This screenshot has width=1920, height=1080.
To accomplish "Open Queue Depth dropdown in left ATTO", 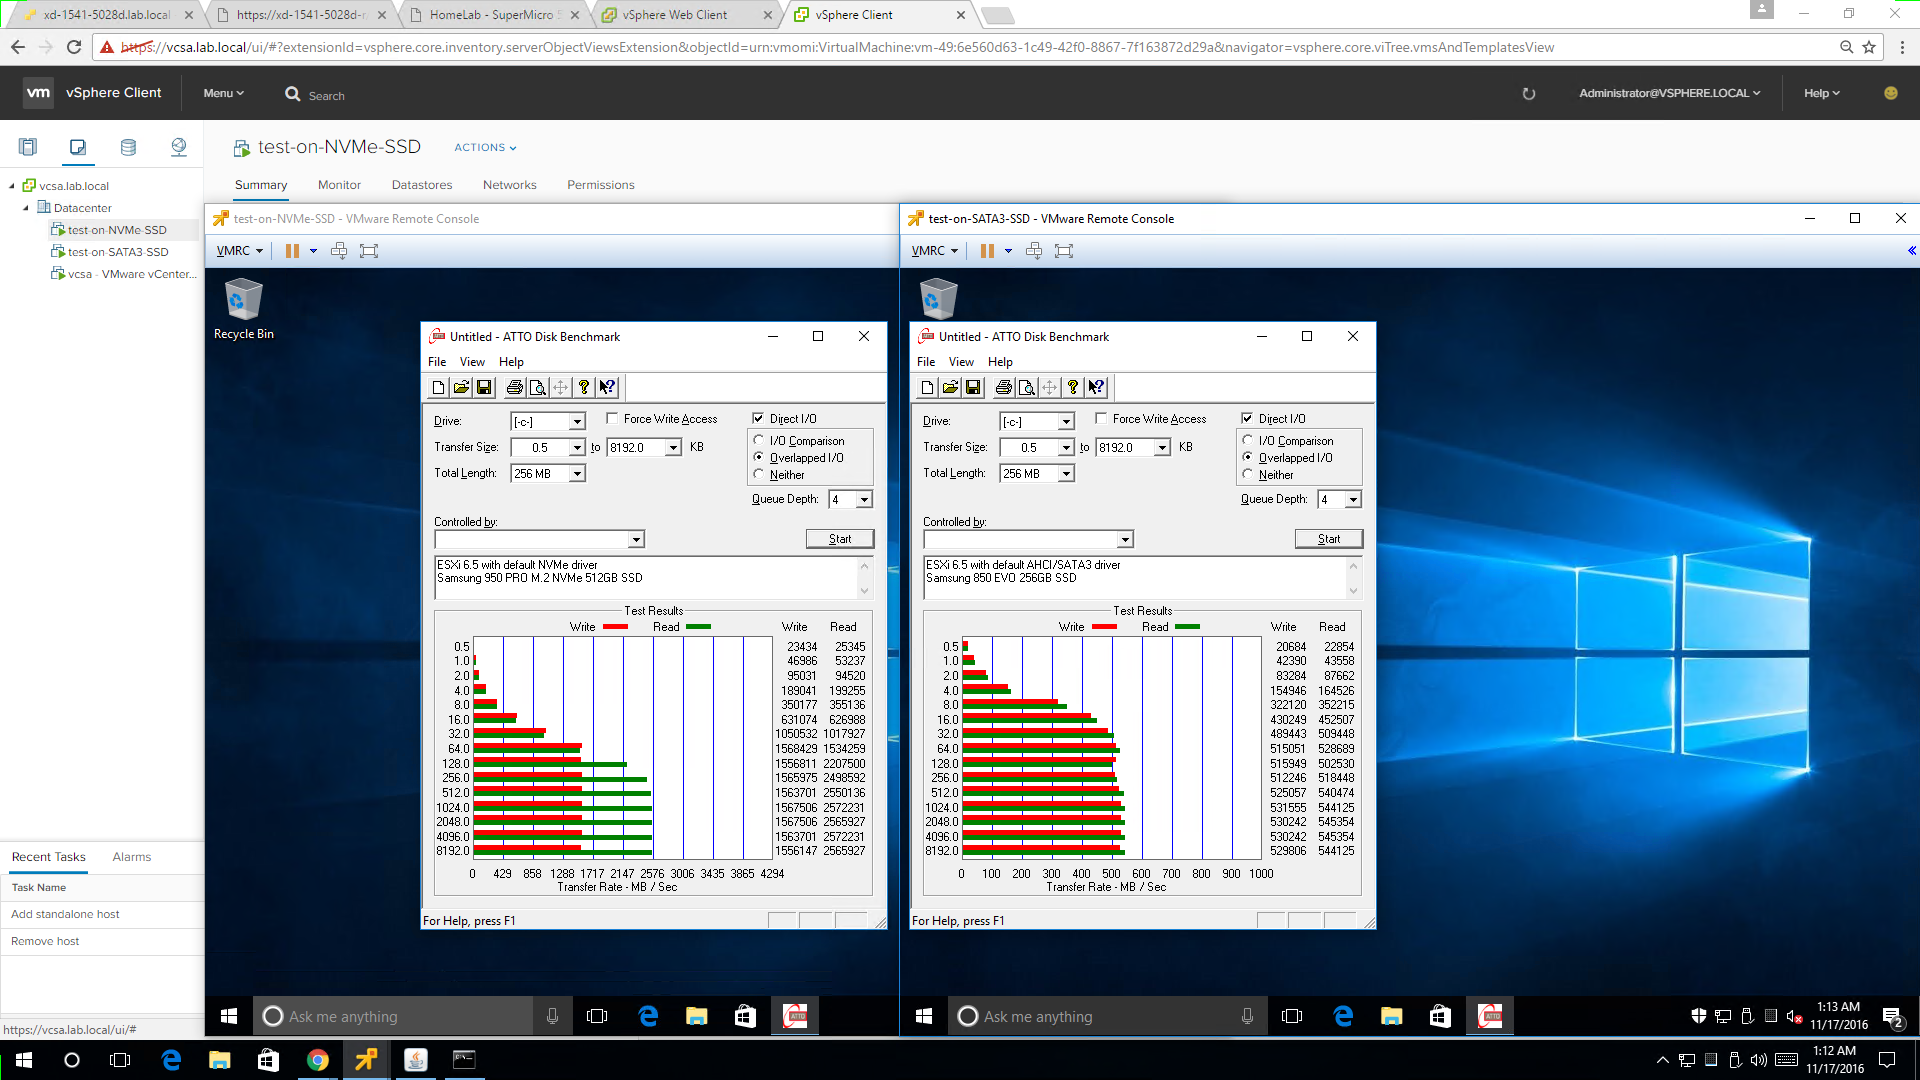I will pyautogui.click(x=865, y=500).
